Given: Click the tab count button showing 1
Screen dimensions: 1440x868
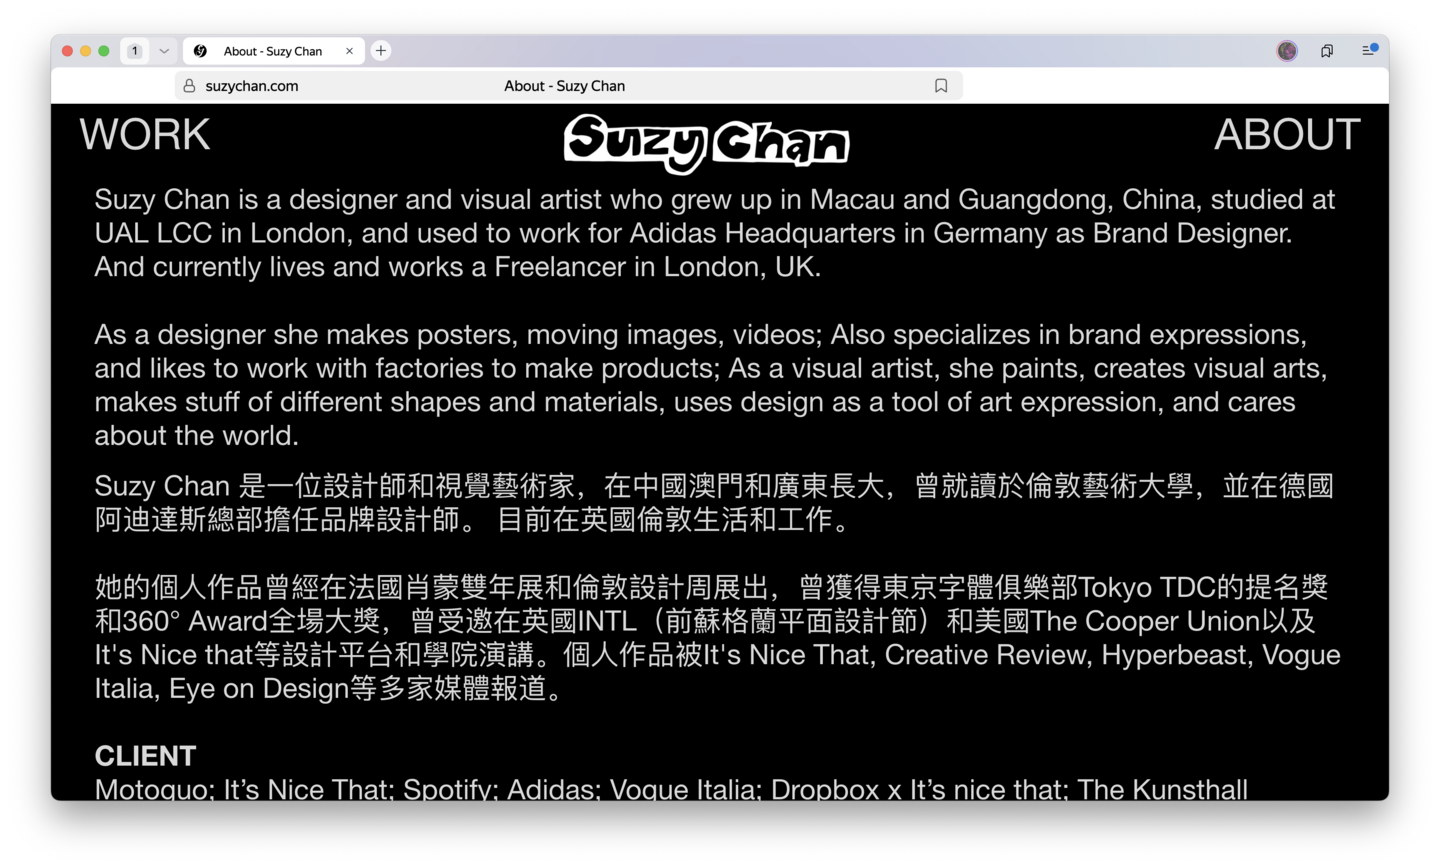Looking at the screenshot, I should [135, 51].
